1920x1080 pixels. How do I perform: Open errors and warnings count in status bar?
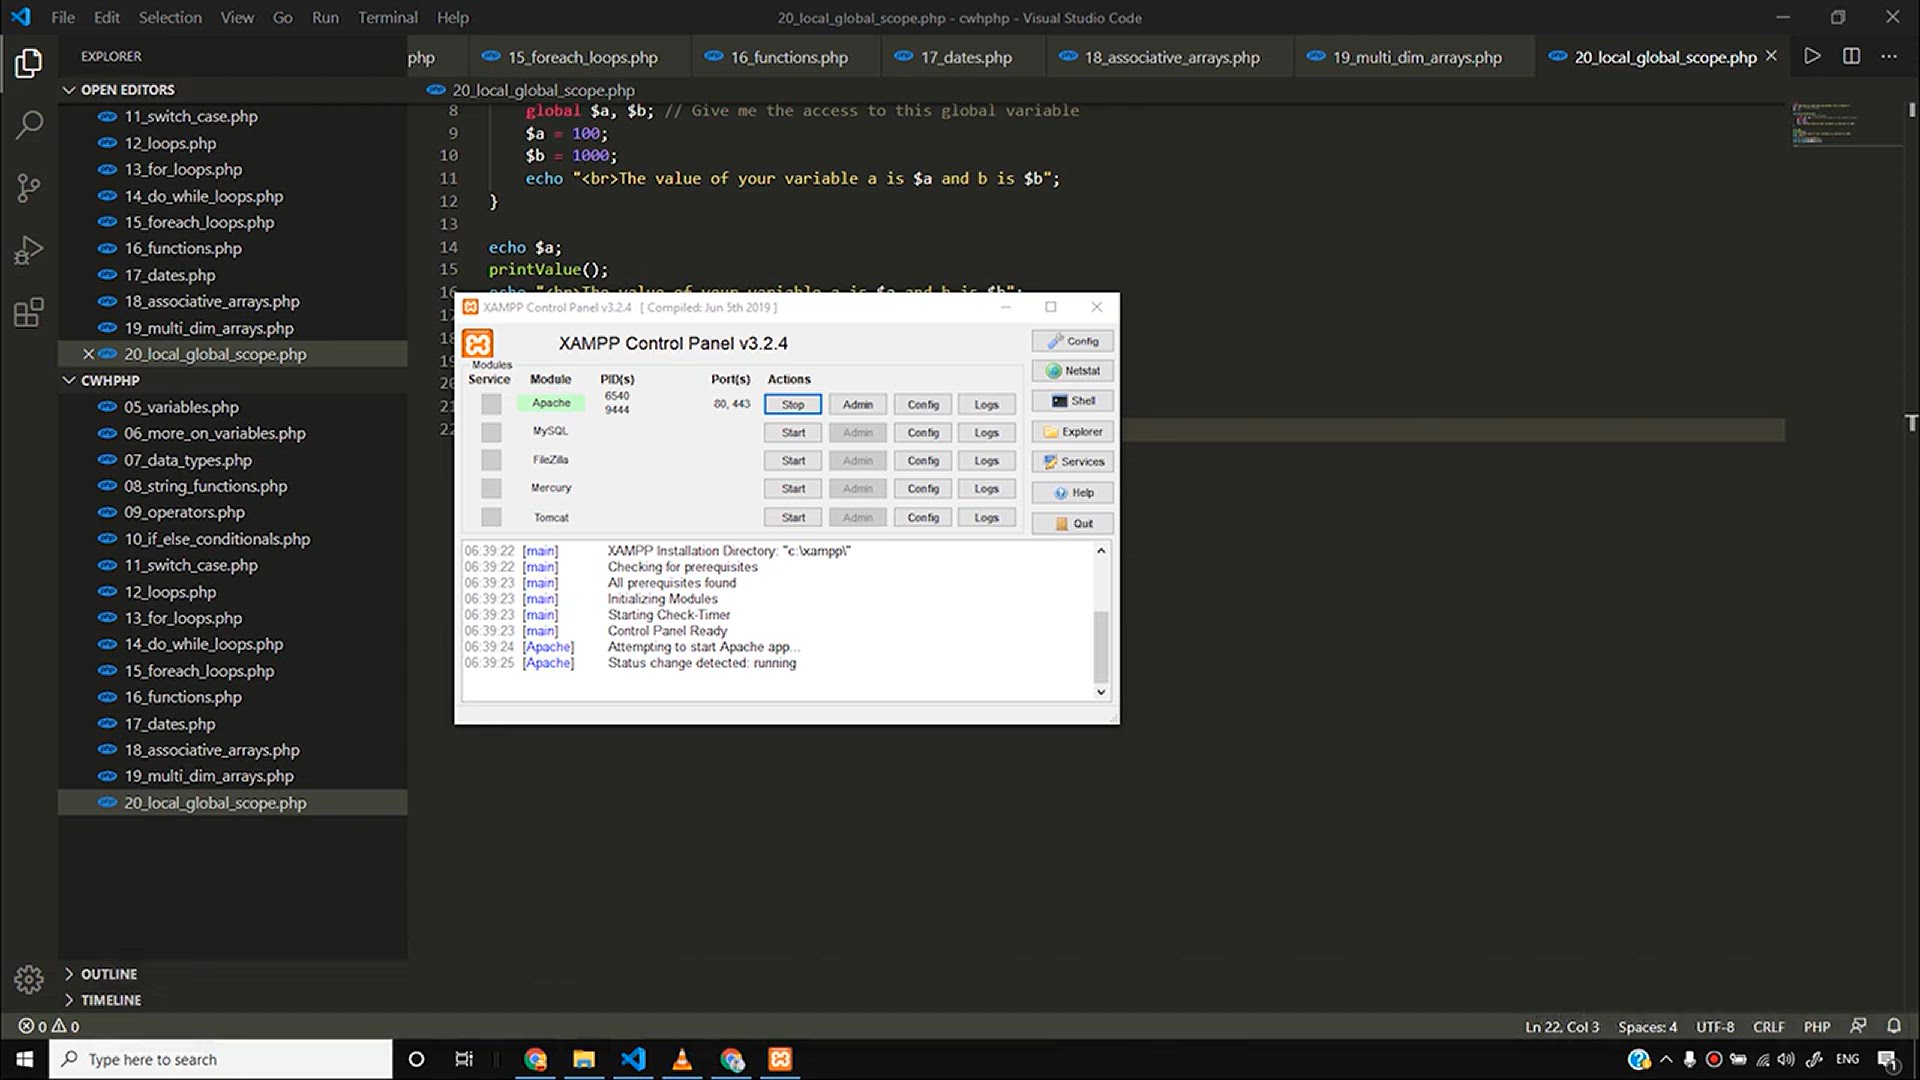(49, 1026)
